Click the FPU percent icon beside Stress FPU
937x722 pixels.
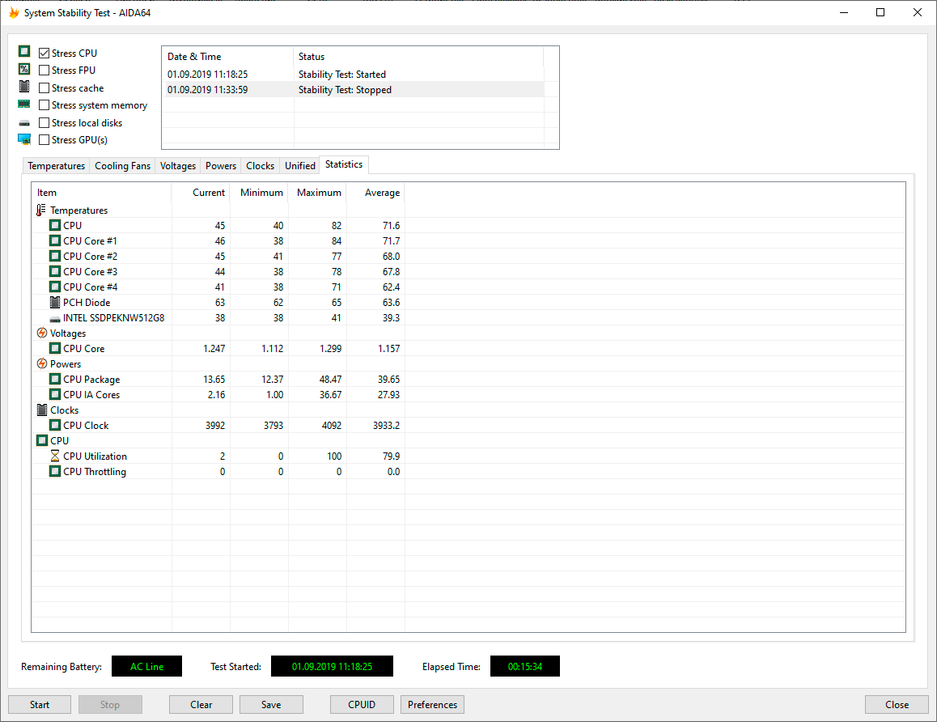click(x=24, y=69)
